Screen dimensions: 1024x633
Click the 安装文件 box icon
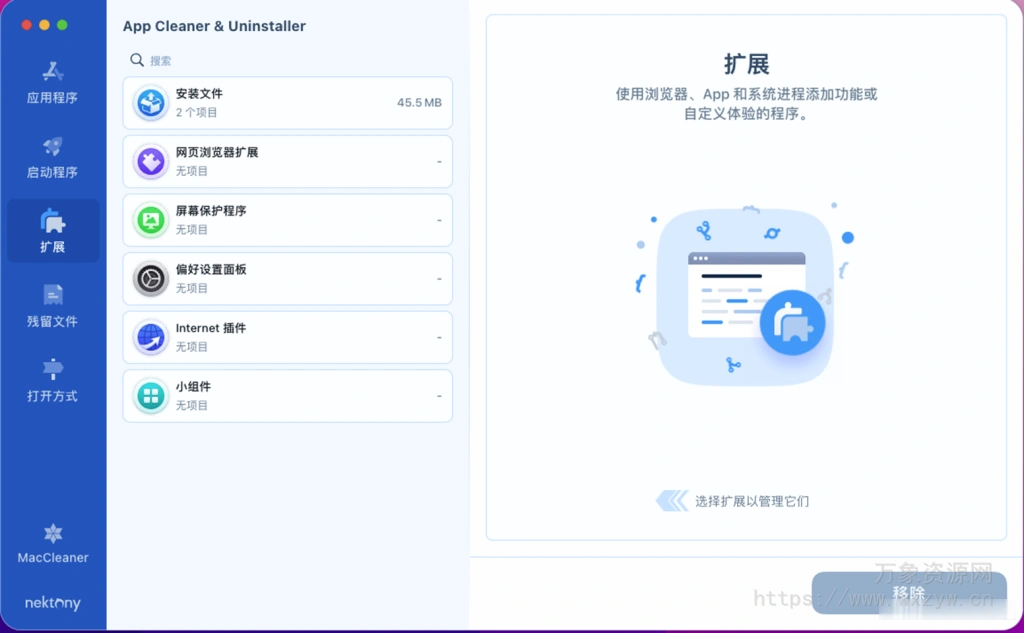pos(151,103)
